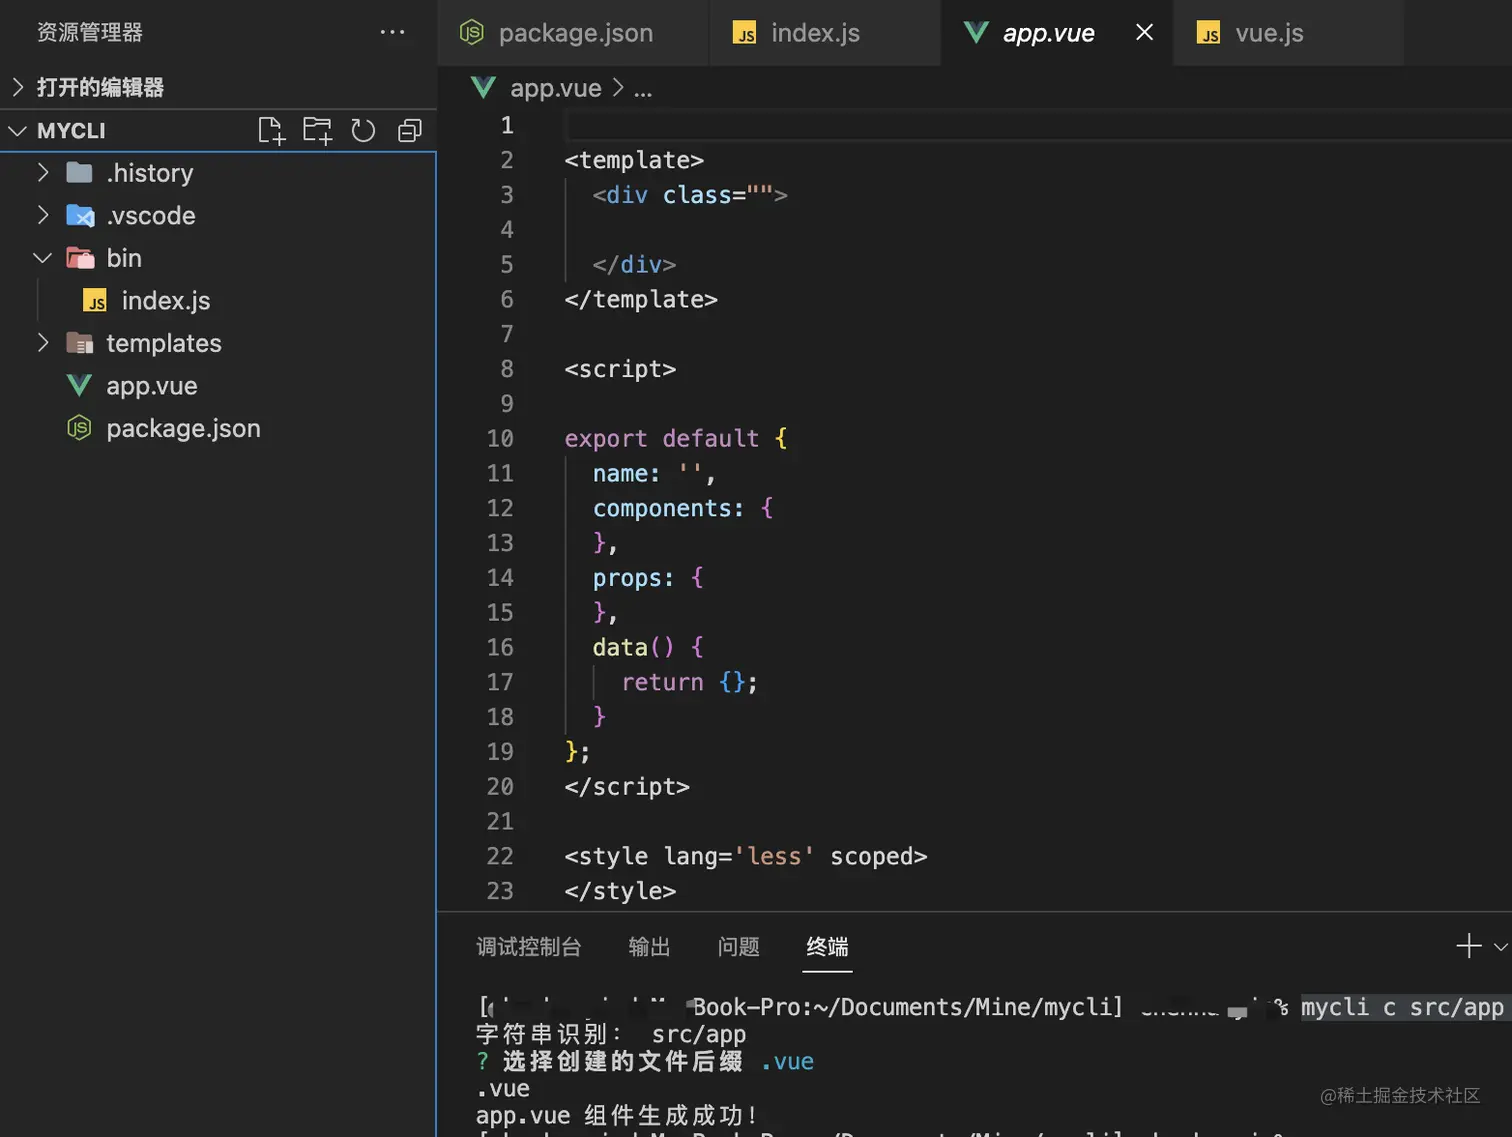Click the <template> opening tag
Viewport: 1512px width, 1137px height.
(x=634, y=160)
